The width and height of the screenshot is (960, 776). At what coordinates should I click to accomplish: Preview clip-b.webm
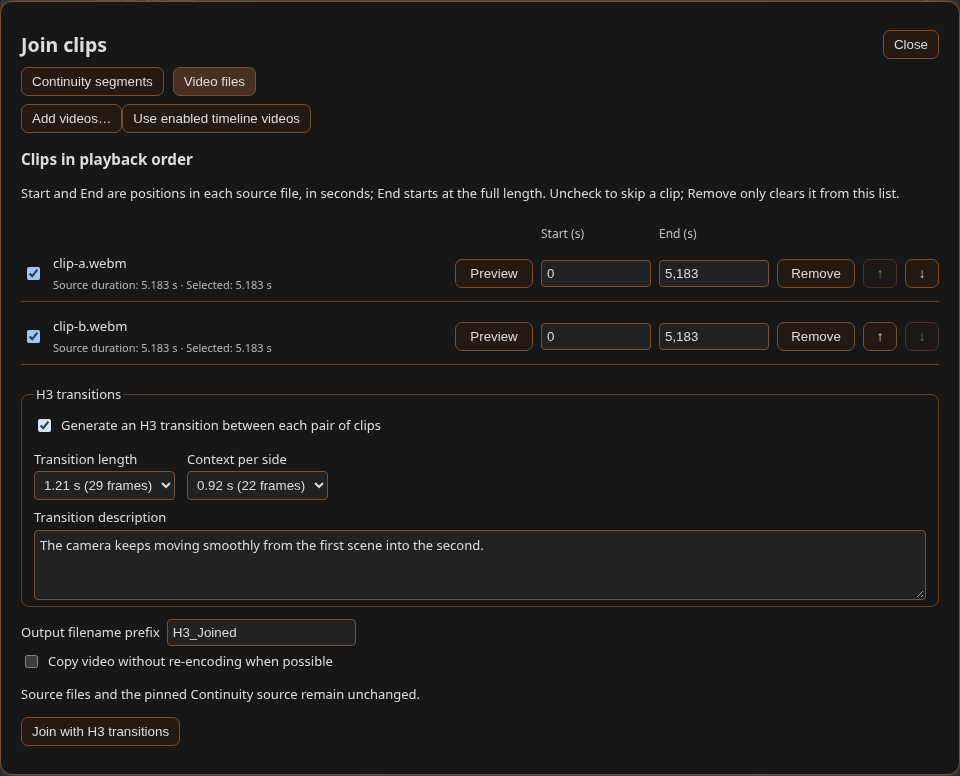coord(494,337)
